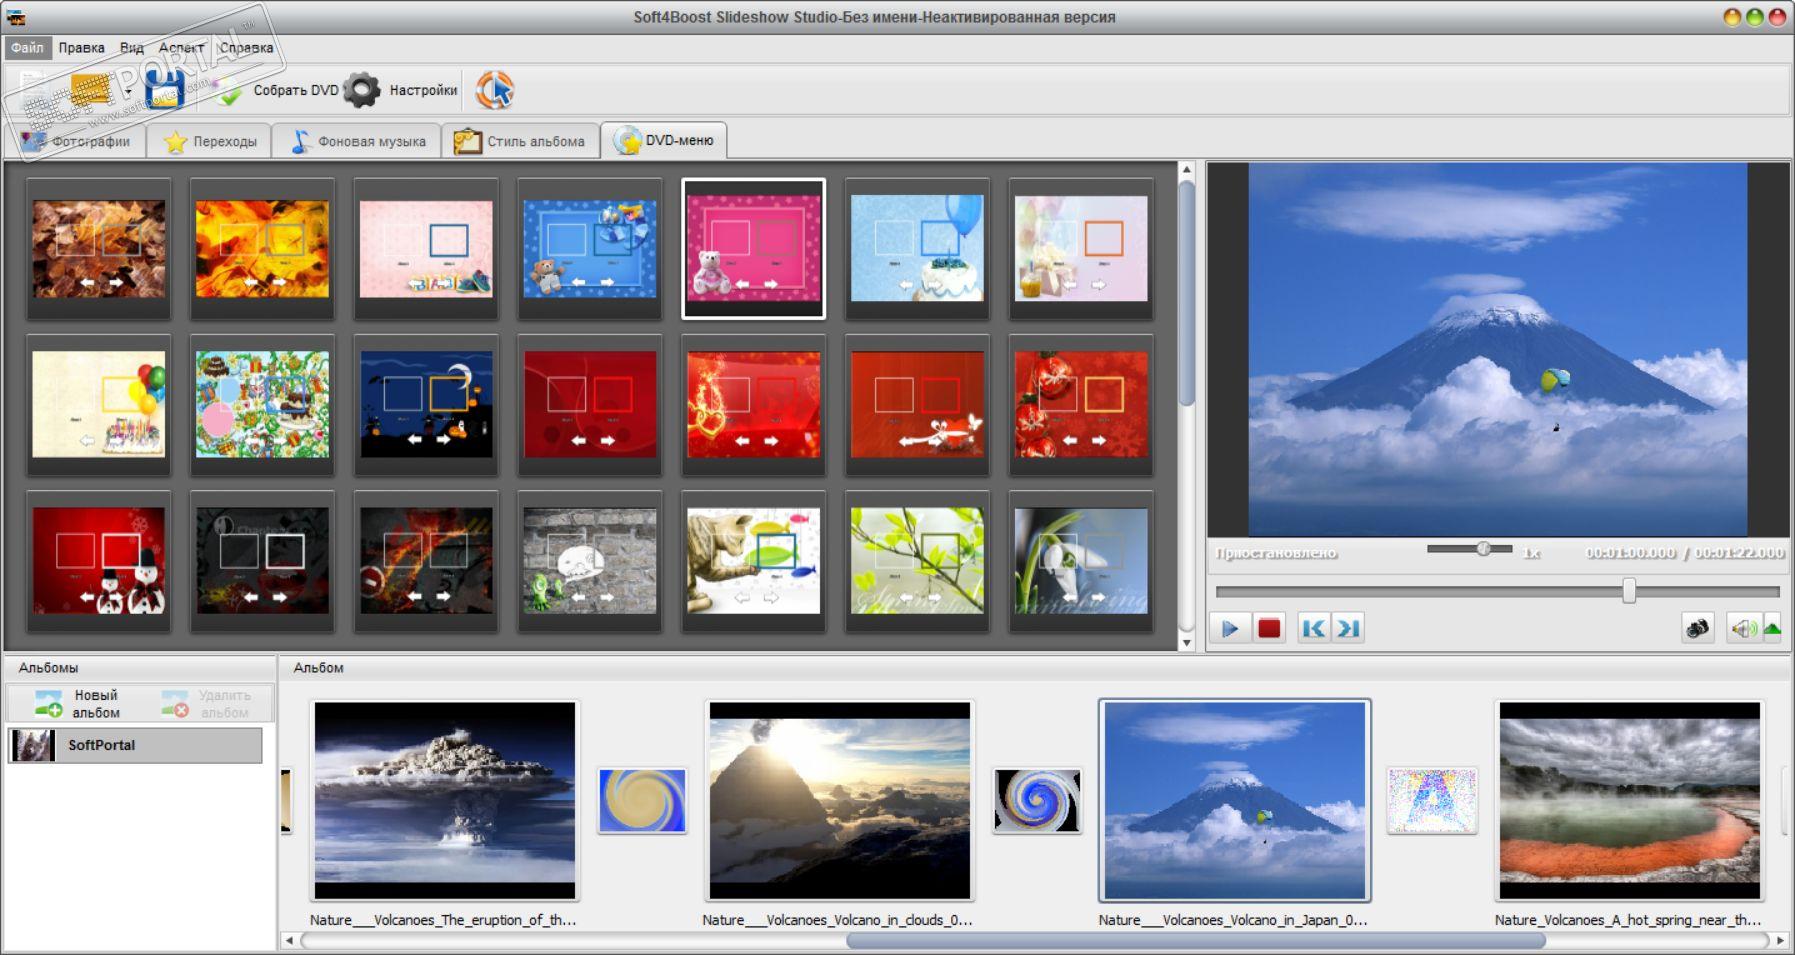Stop preview with the red stop button
Viewport: 1795px width, 955px height.
point(1269,628)
